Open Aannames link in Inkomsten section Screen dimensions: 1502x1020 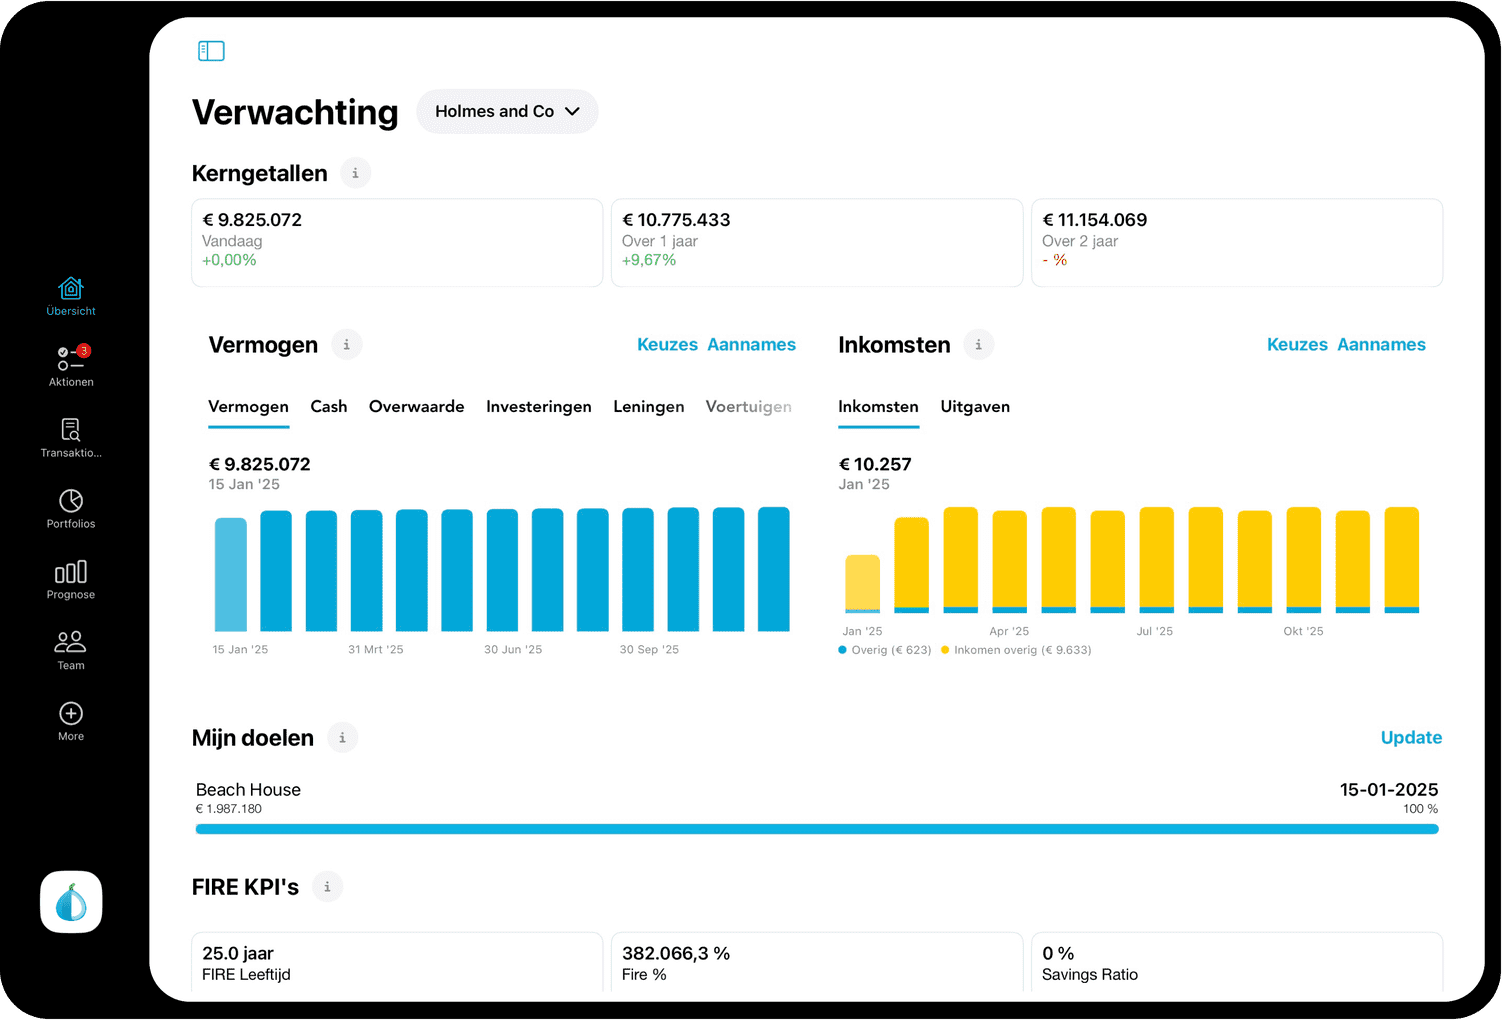[x=1381, y=345]
